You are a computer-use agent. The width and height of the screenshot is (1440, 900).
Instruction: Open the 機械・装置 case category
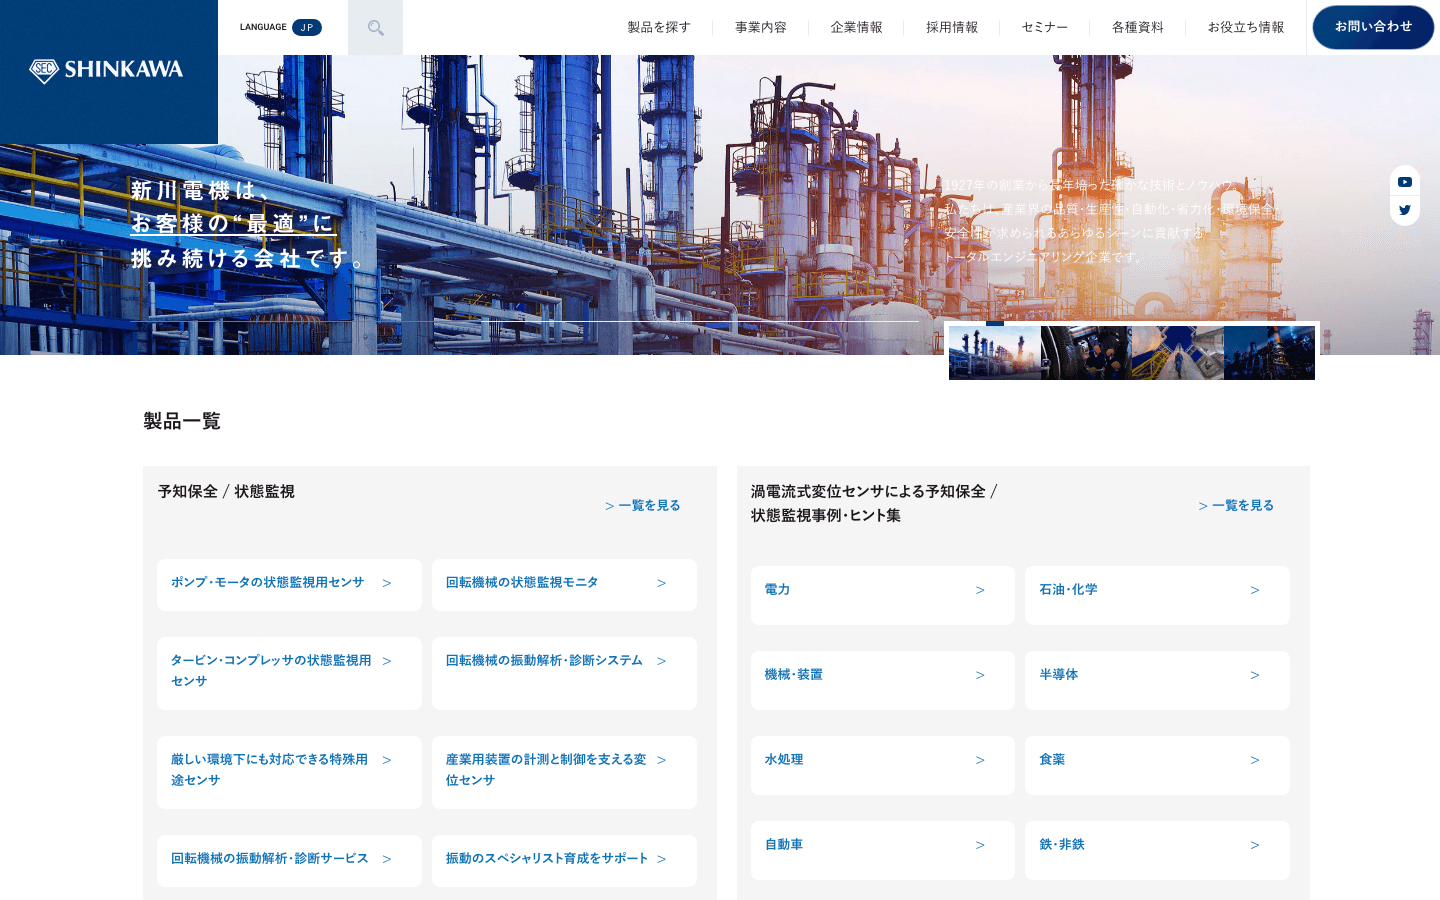click(883, 680)
